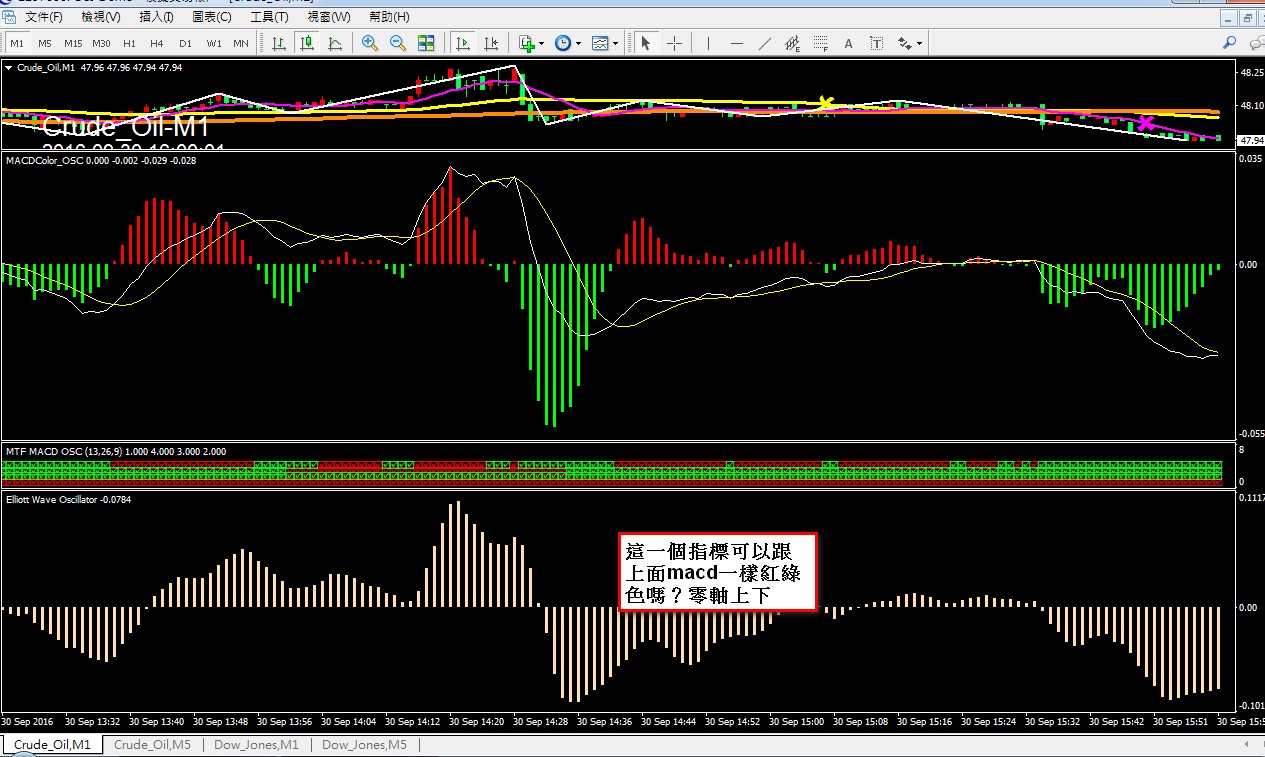This screenshot has width=1265, height=757.
Task: Click the application icon beside 文件 menu
Action: [x=9, y=17]
